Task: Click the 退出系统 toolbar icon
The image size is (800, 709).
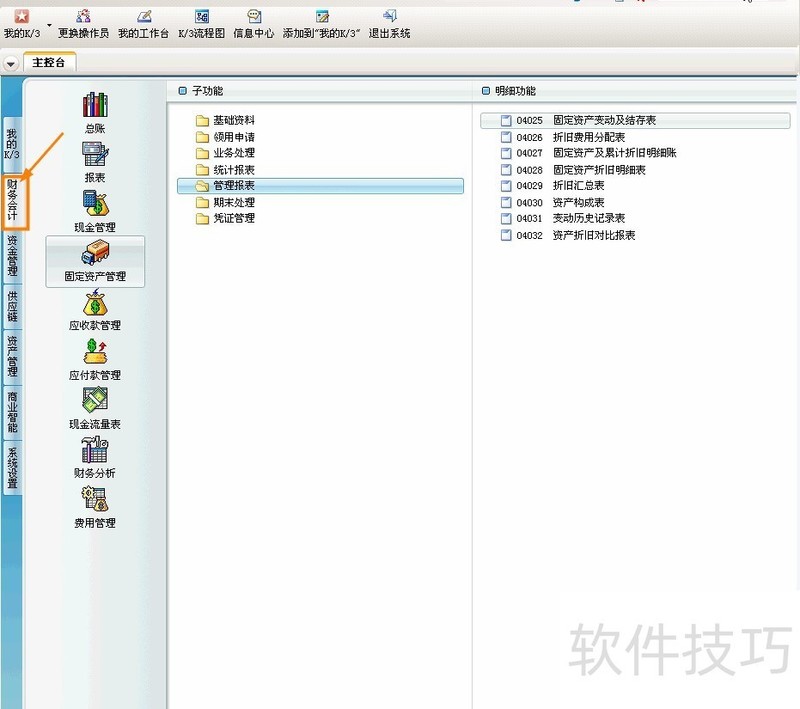Action: tap(389, 24)
